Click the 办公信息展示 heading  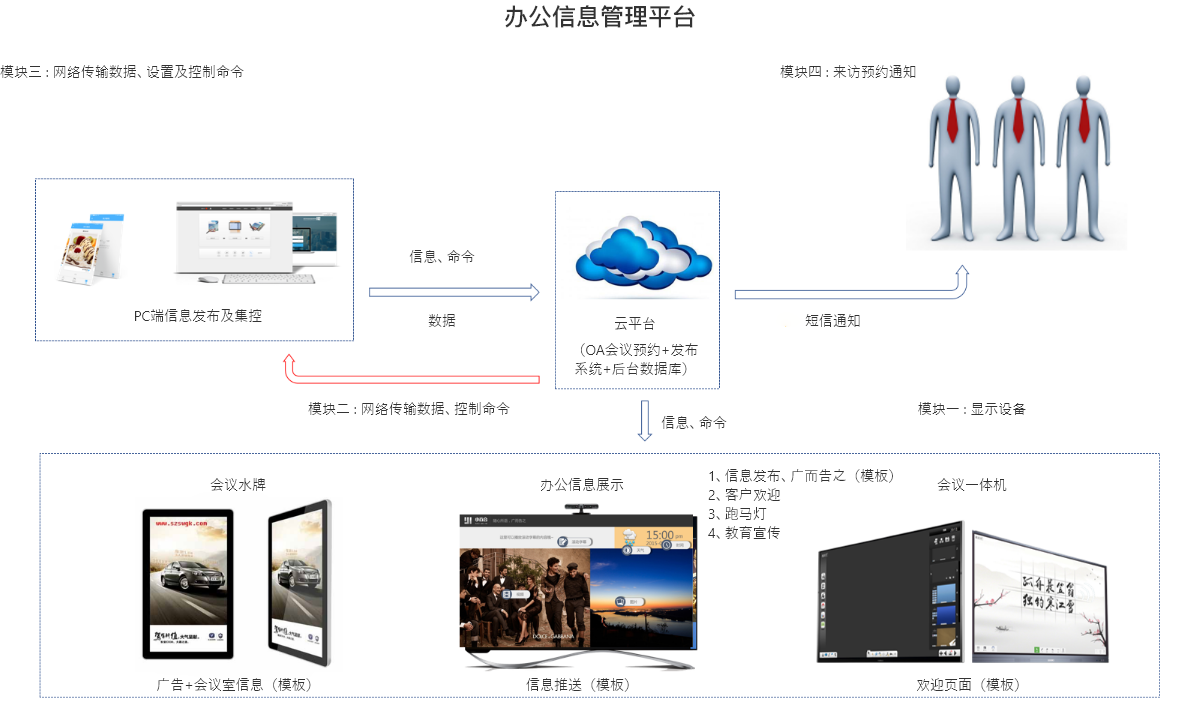pos(582,484)
